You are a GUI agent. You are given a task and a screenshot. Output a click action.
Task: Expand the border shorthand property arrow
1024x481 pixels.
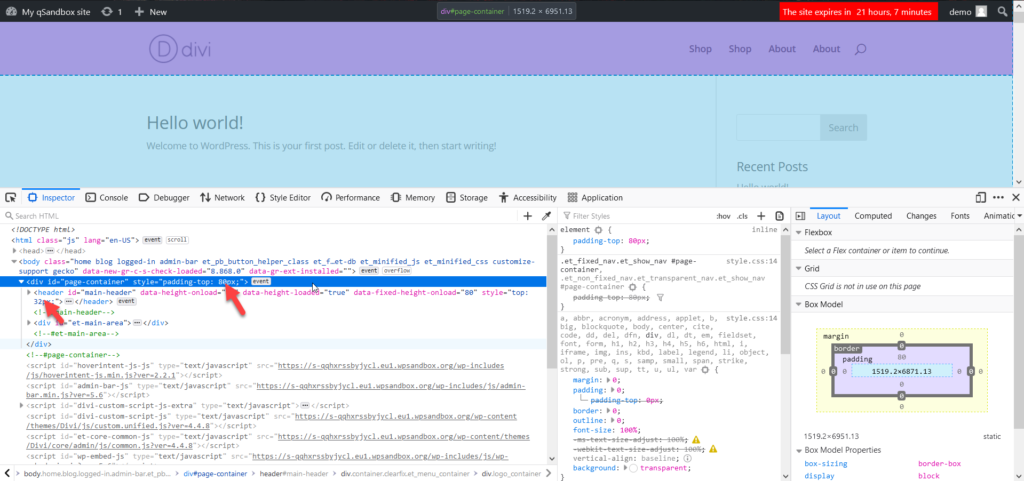tap(608, 411)
